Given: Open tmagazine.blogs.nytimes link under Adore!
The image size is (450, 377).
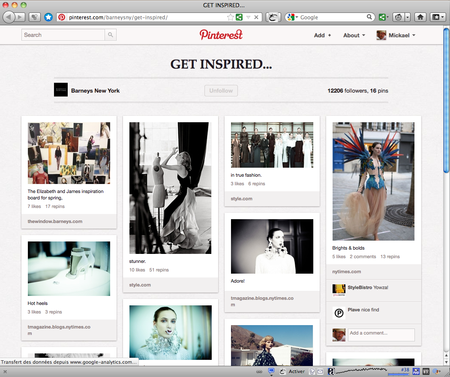Looking at the screenshot, I should coord(262,301).
